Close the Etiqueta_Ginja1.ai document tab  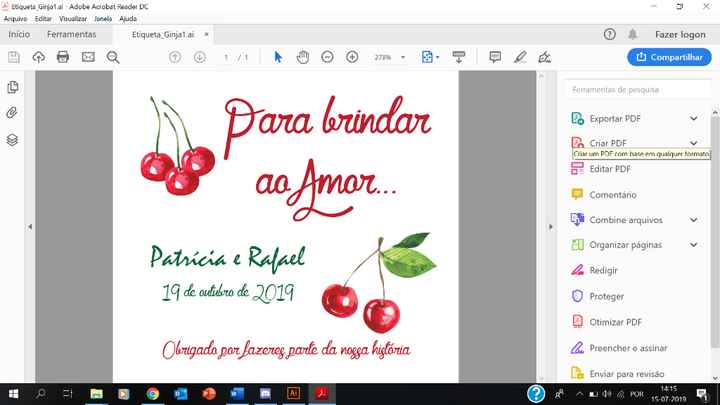(x=206, y=34)
